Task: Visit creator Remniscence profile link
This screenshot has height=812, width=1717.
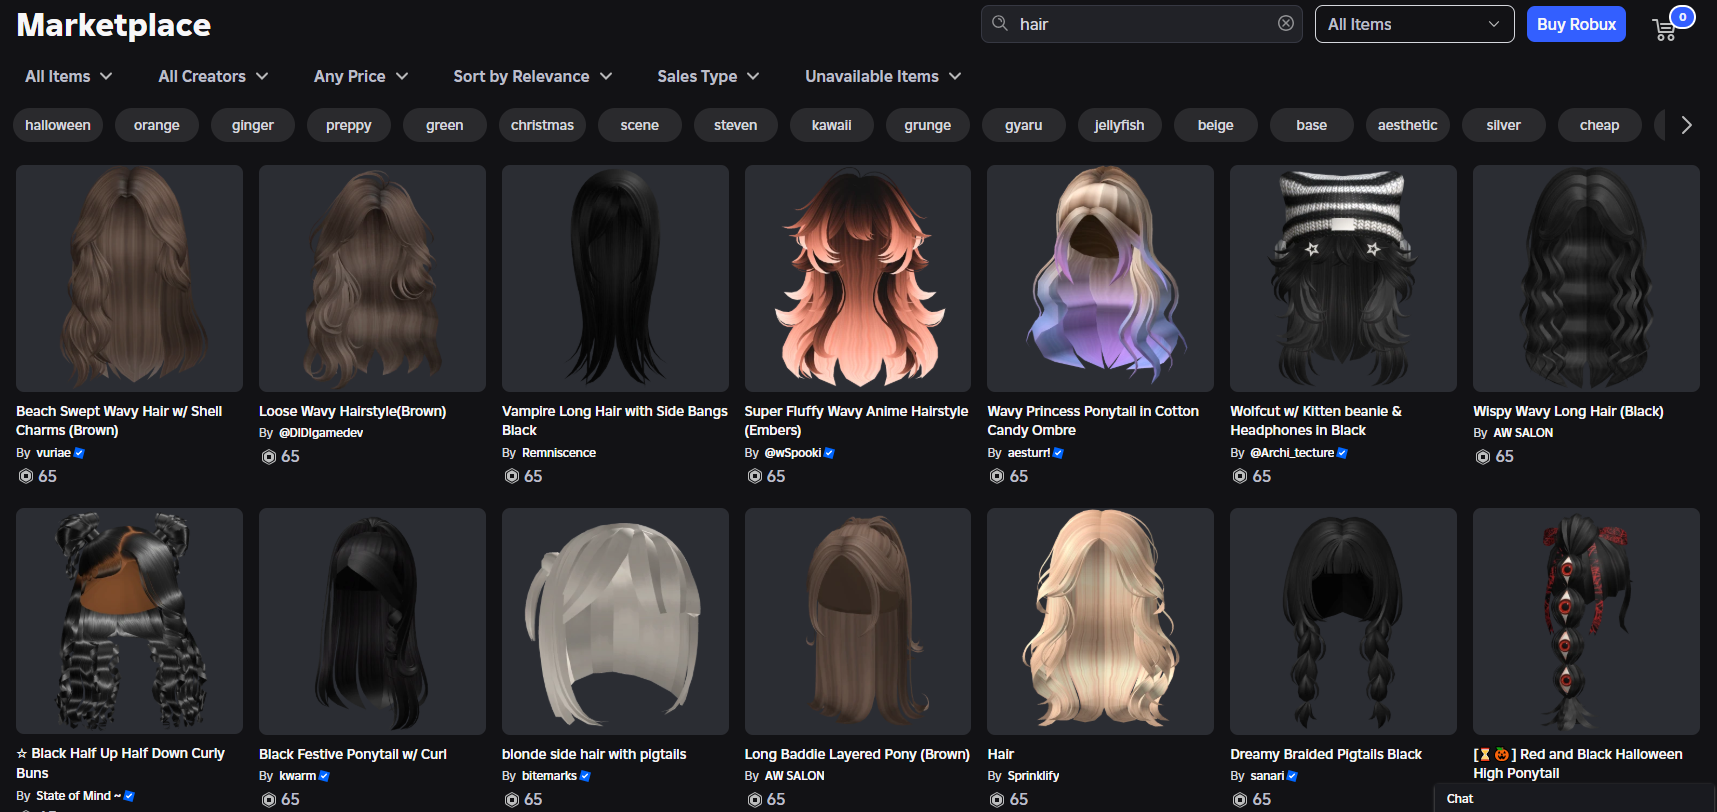Action: pyautogui.click(x=559, y=453)
